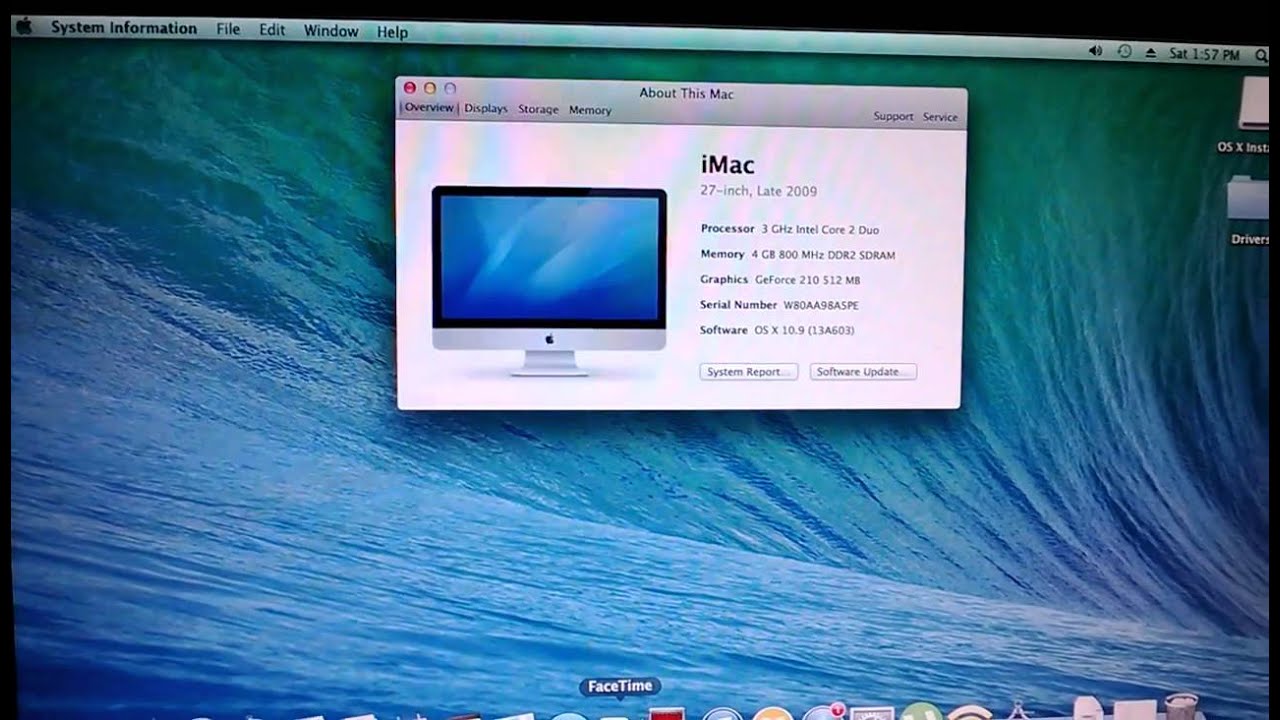Open the Edit menu

pyautogui.click(x=272, y=30)
